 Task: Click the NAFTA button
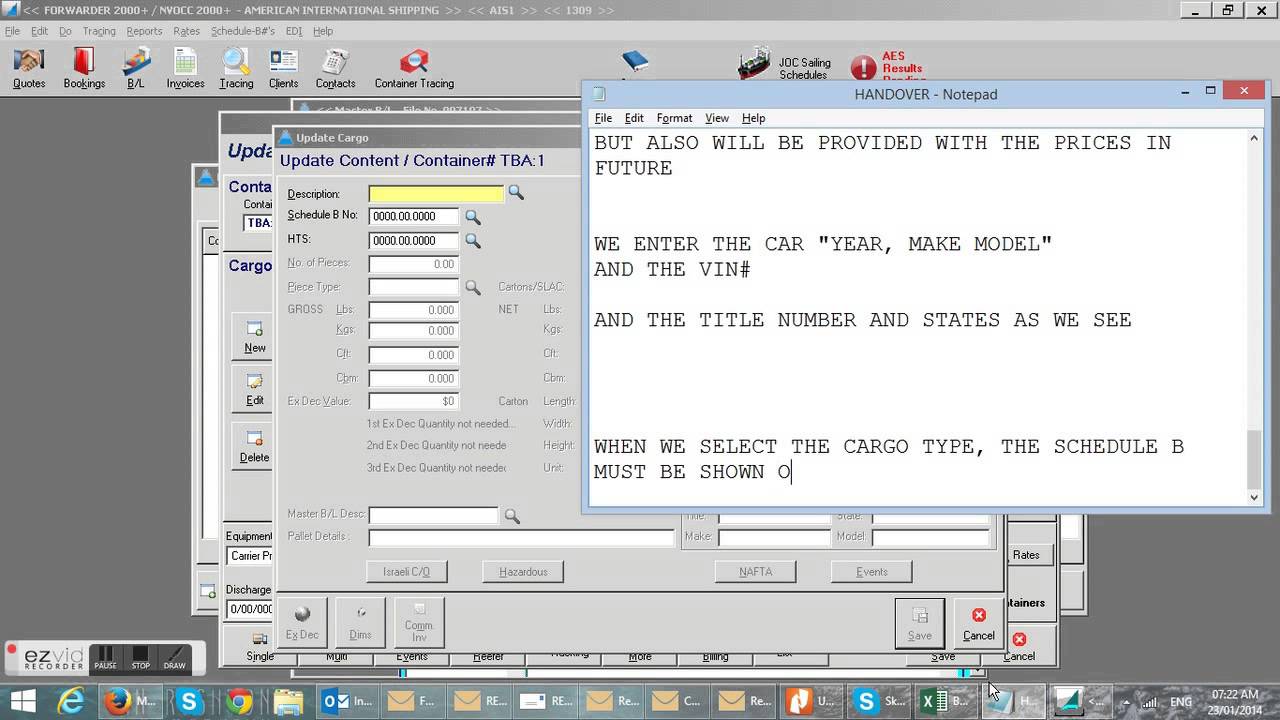(755, 572)
